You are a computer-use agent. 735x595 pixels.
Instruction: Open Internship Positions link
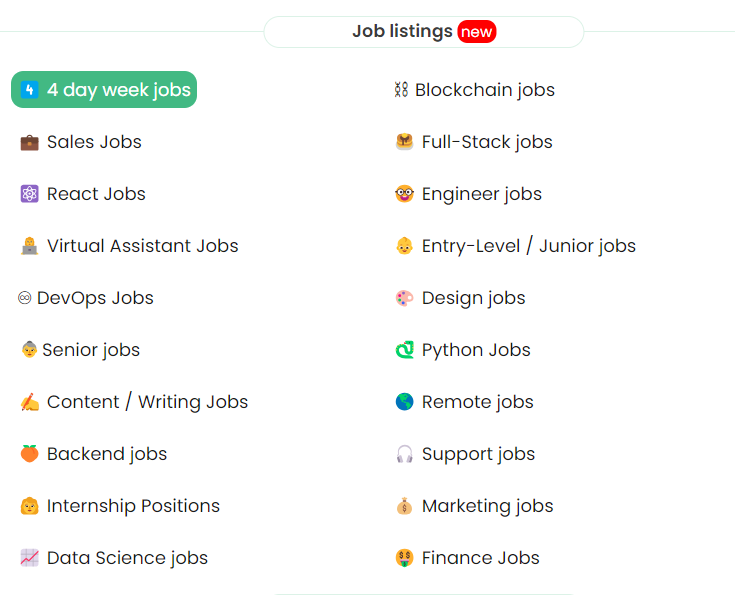133,506
